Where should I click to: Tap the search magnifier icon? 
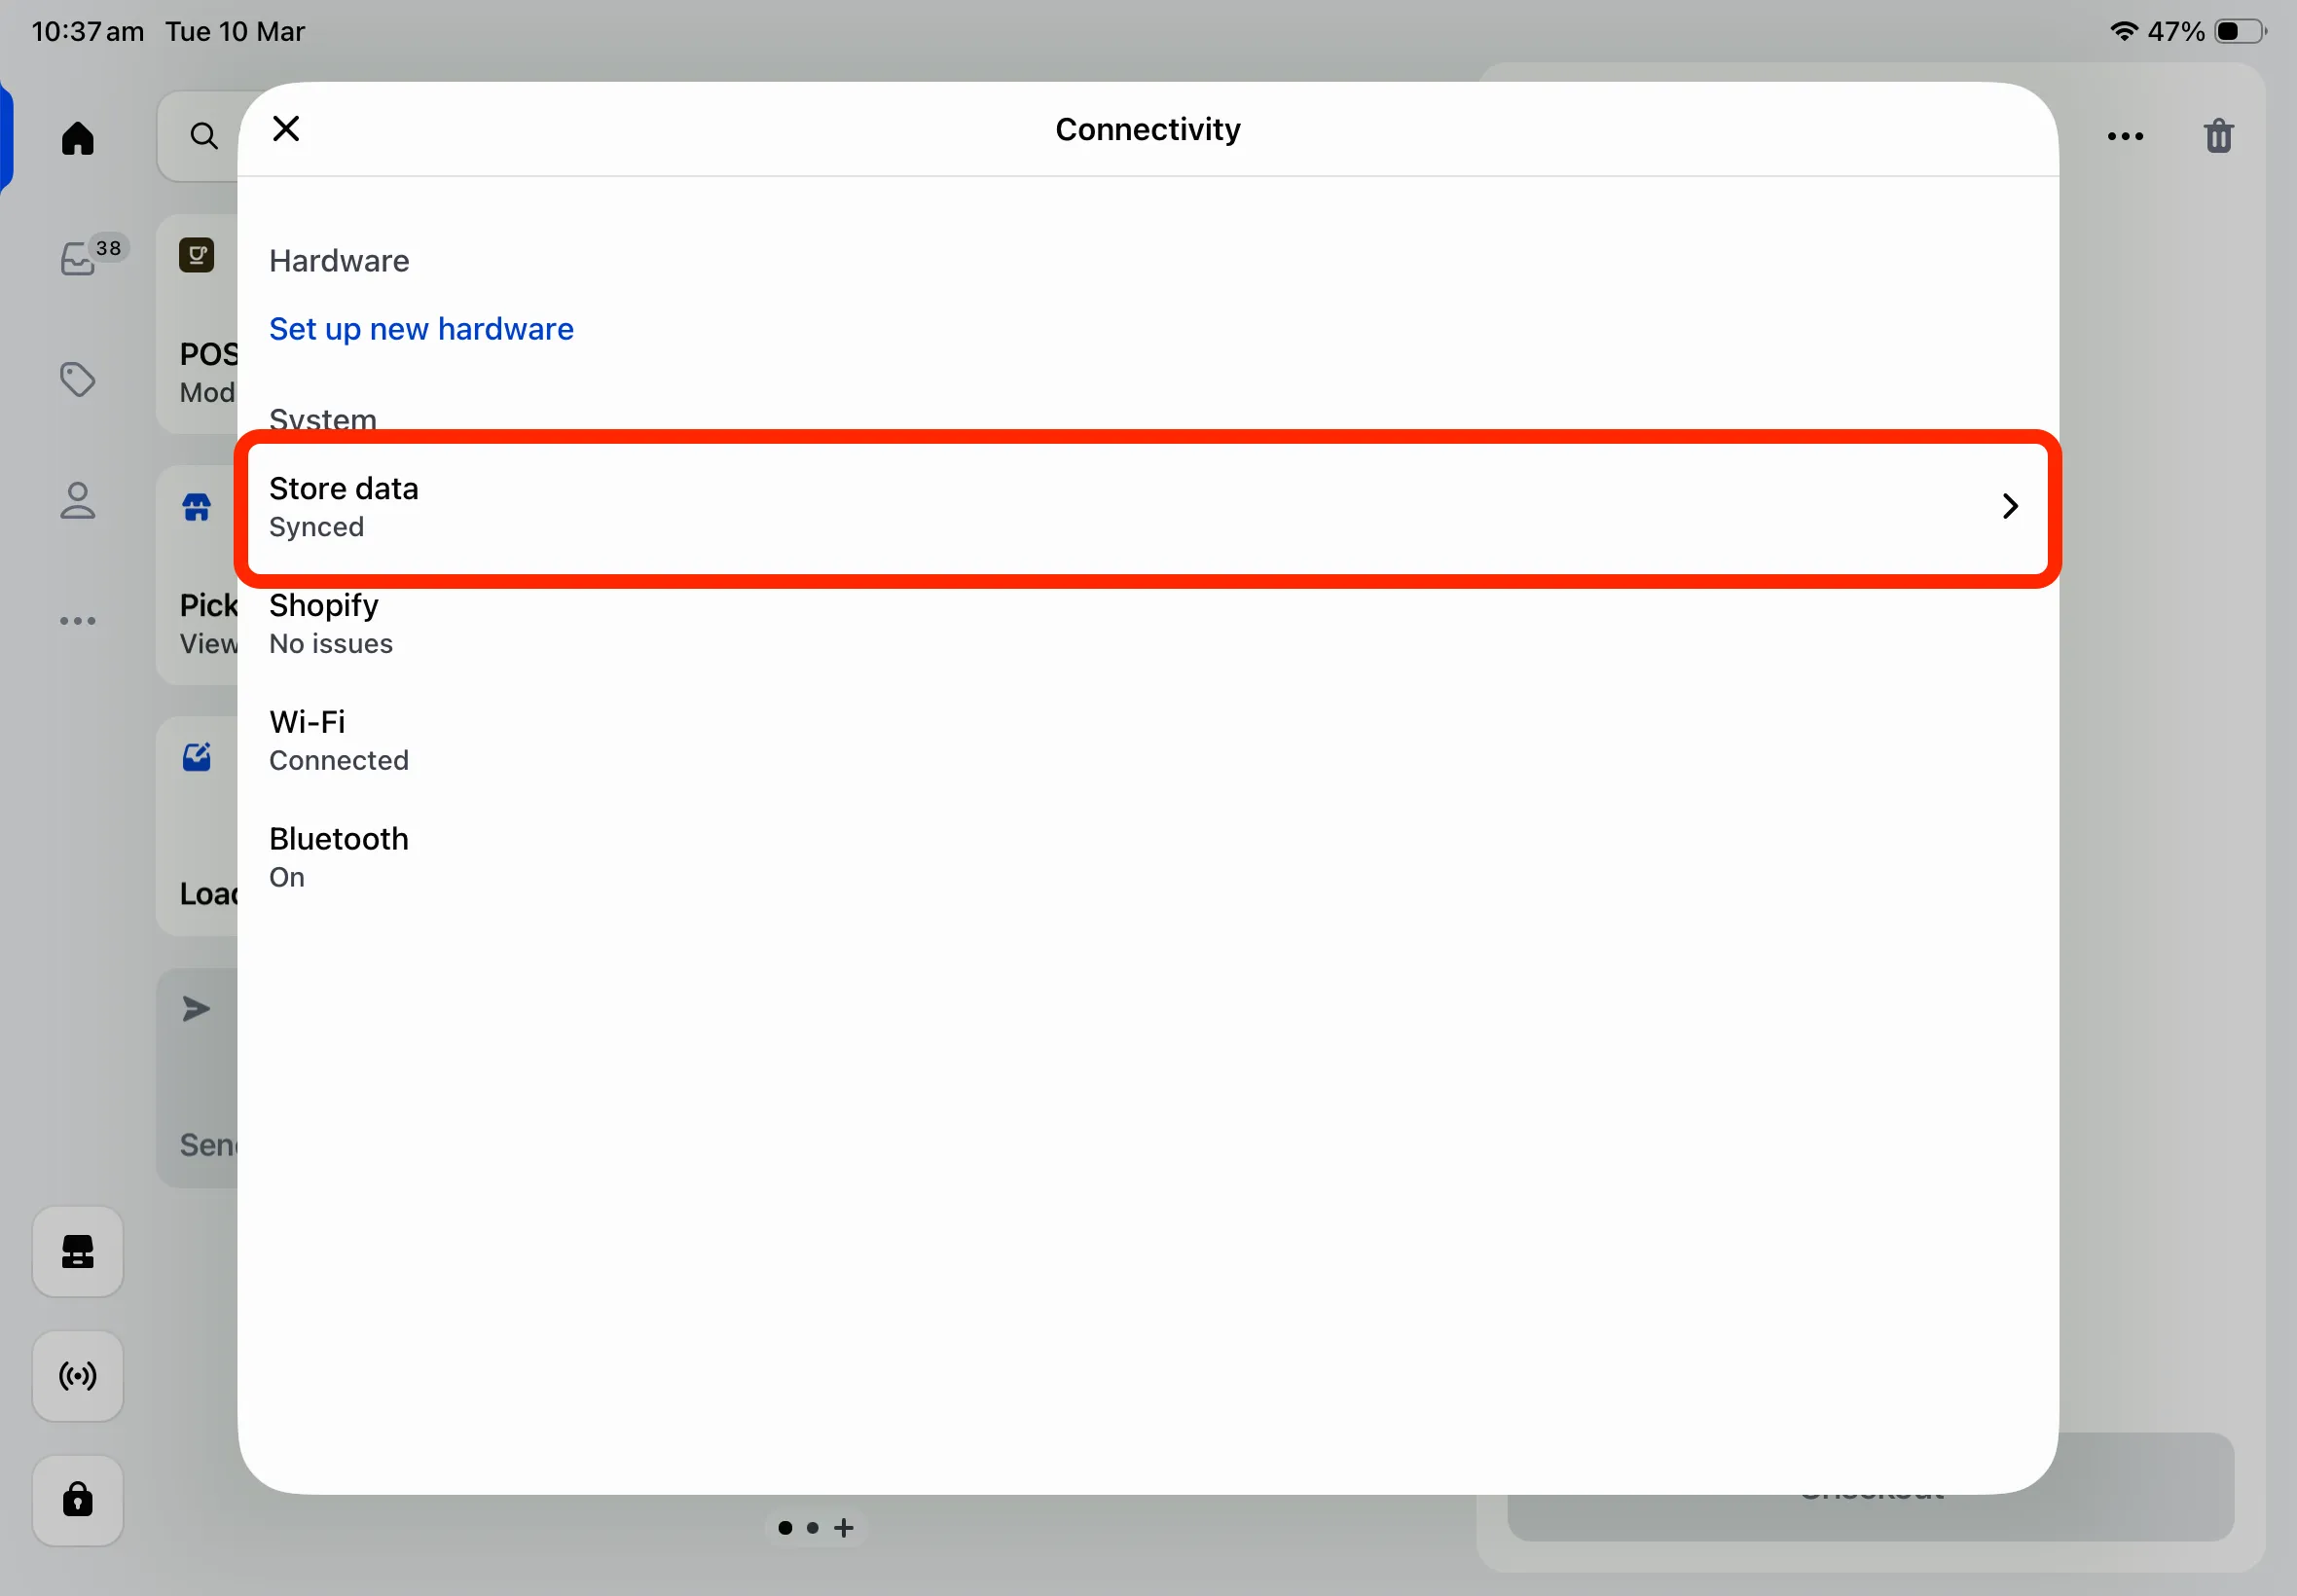click(204, 136)
